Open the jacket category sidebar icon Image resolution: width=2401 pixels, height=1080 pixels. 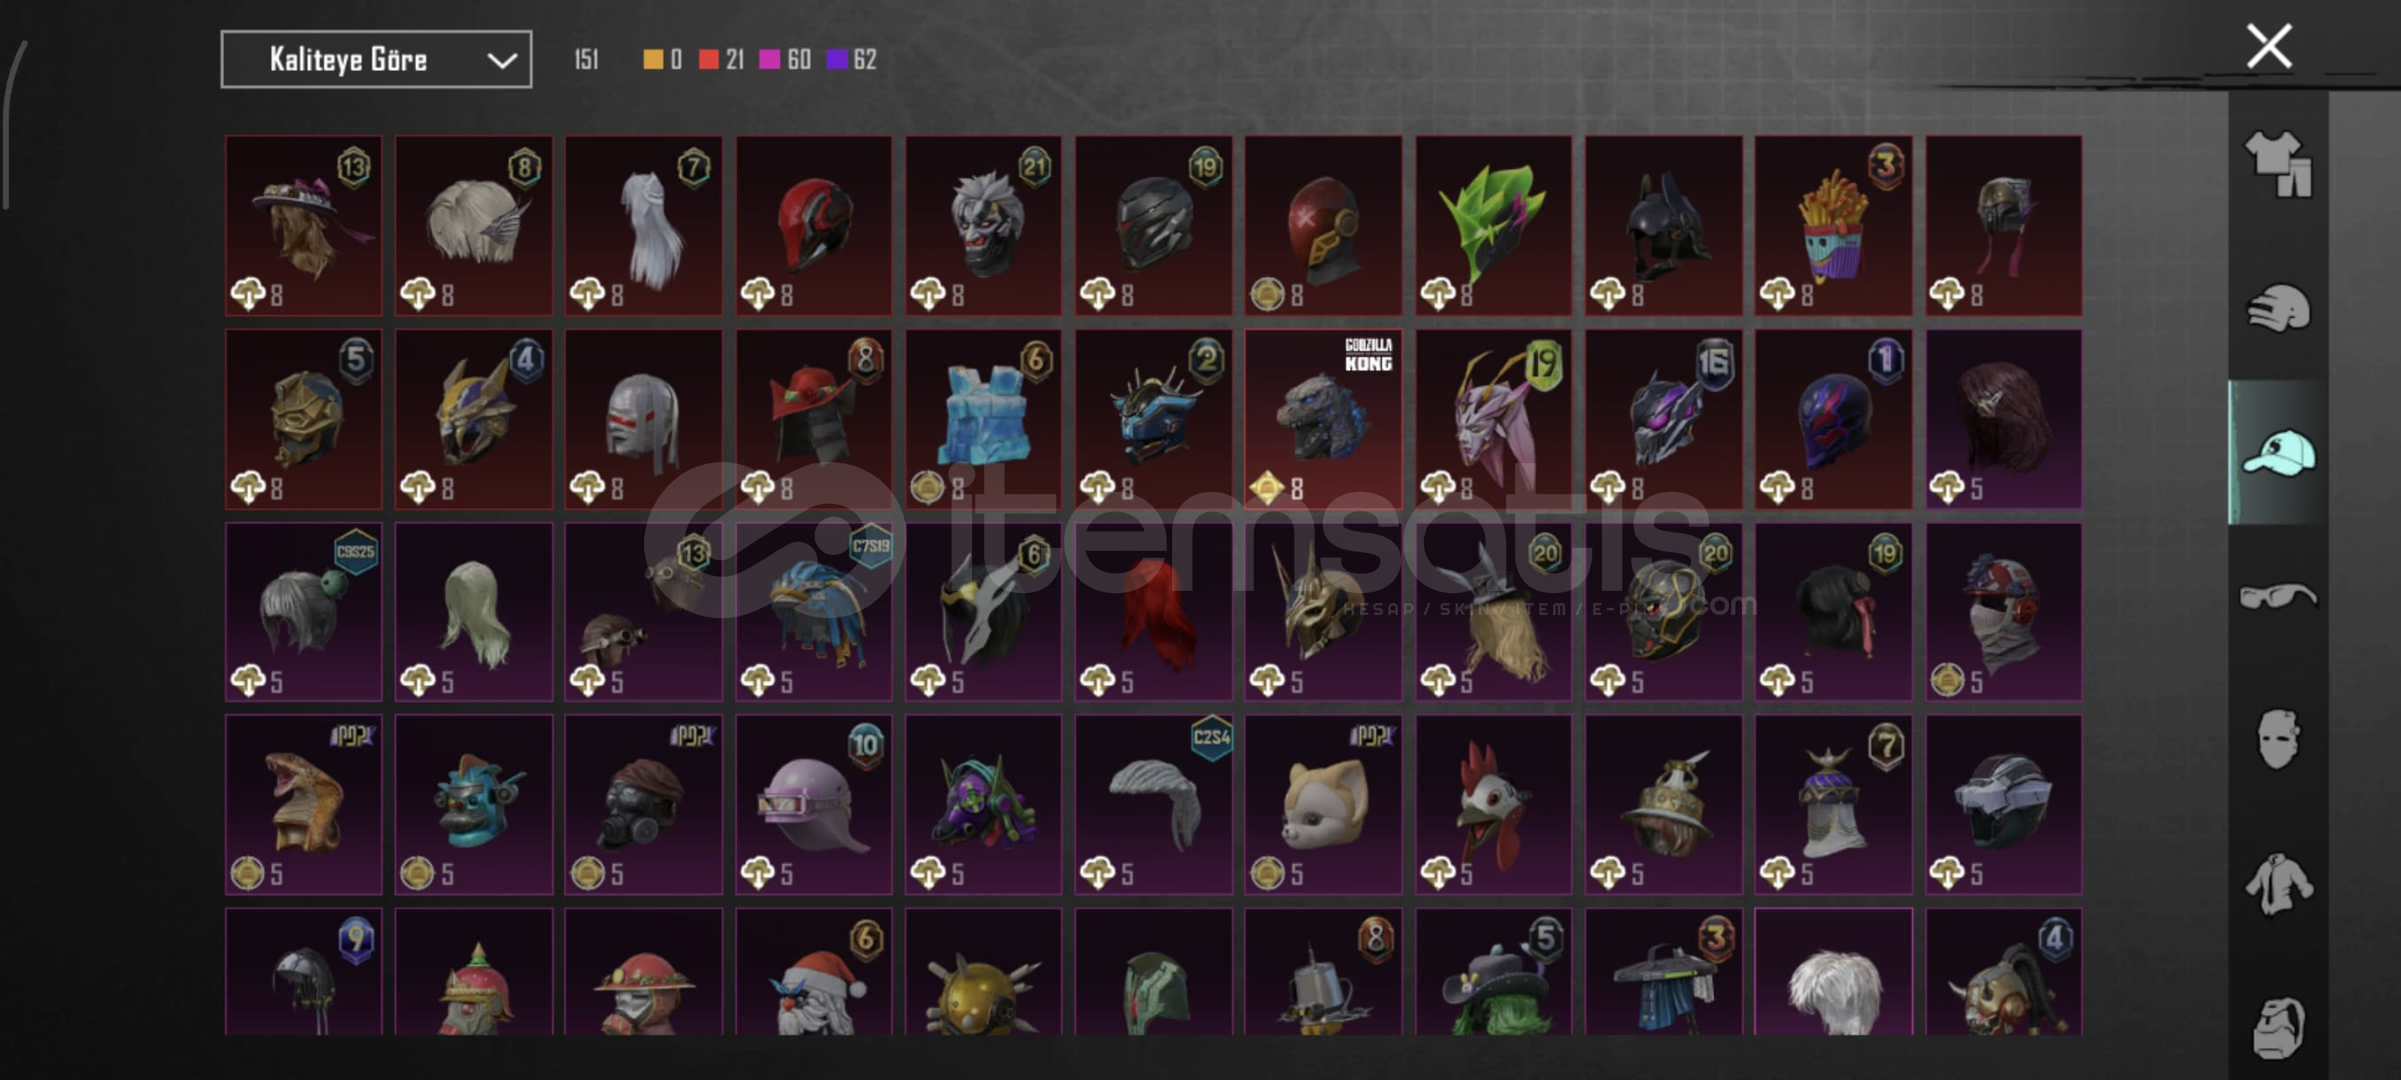[2278, 884]
